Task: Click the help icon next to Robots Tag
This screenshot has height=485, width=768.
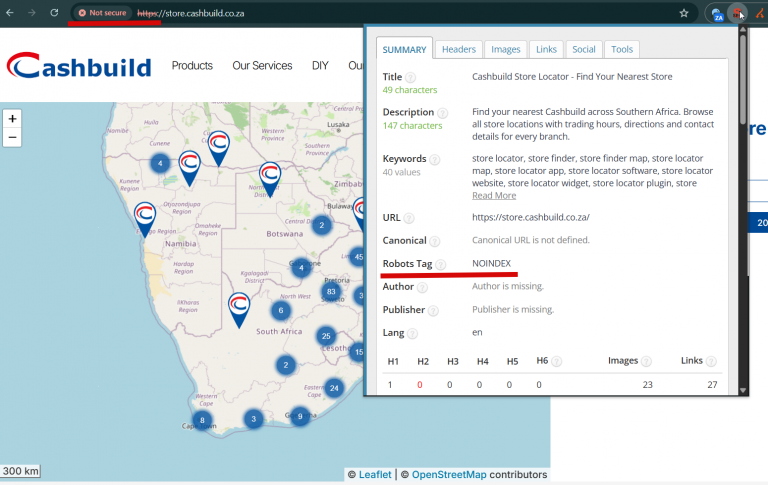Action: [441, 265]
